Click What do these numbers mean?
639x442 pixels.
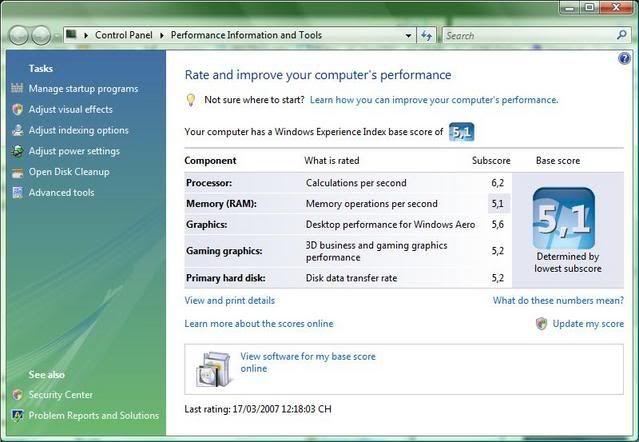[558, 300]
